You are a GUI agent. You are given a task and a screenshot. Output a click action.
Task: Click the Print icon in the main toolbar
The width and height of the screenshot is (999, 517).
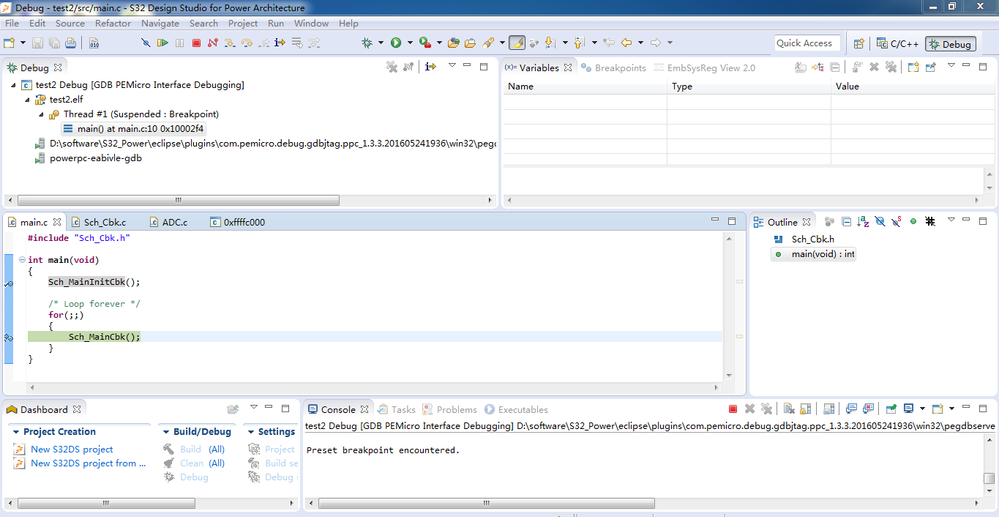70,43
